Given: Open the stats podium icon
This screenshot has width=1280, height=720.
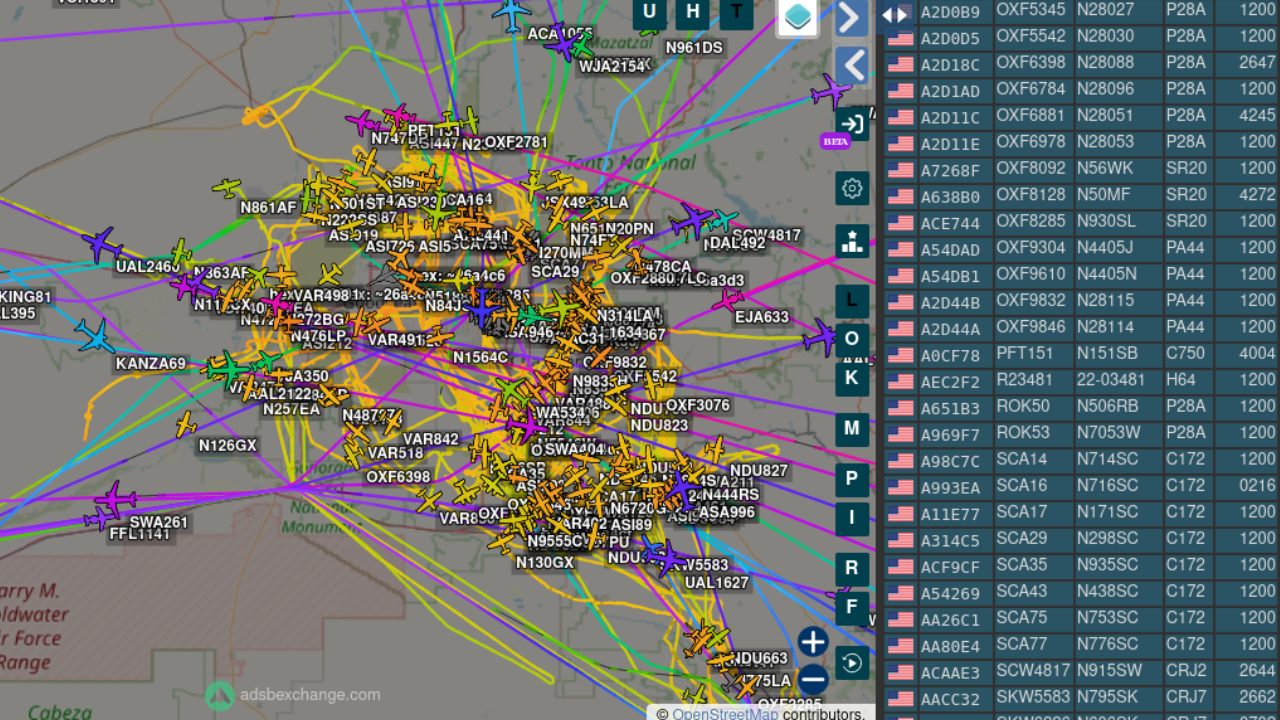Looking at the screenshot, I should 852,241.
